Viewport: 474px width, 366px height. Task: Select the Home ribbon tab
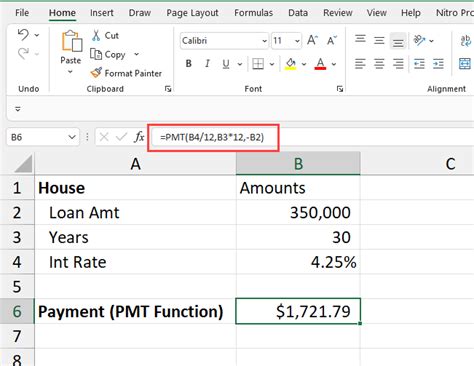(x=62, y=13)
